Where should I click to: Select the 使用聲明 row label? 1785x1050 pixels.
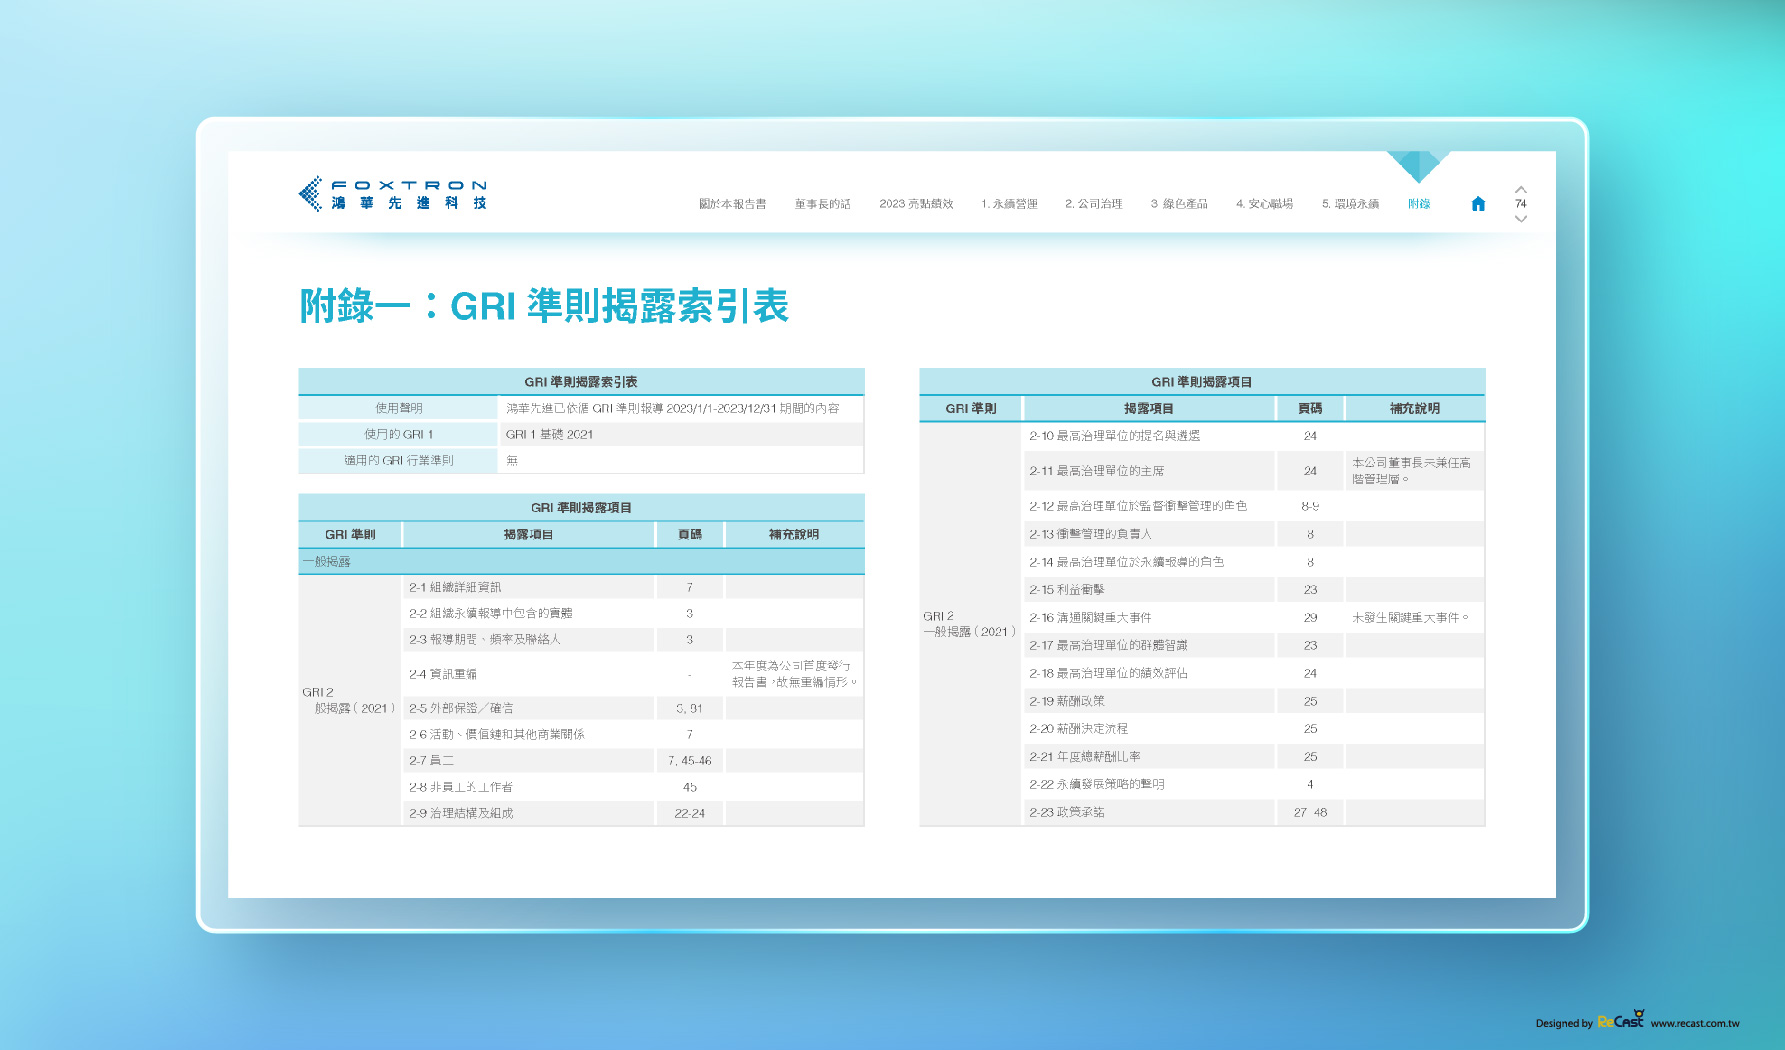click(x=399, y=408)
